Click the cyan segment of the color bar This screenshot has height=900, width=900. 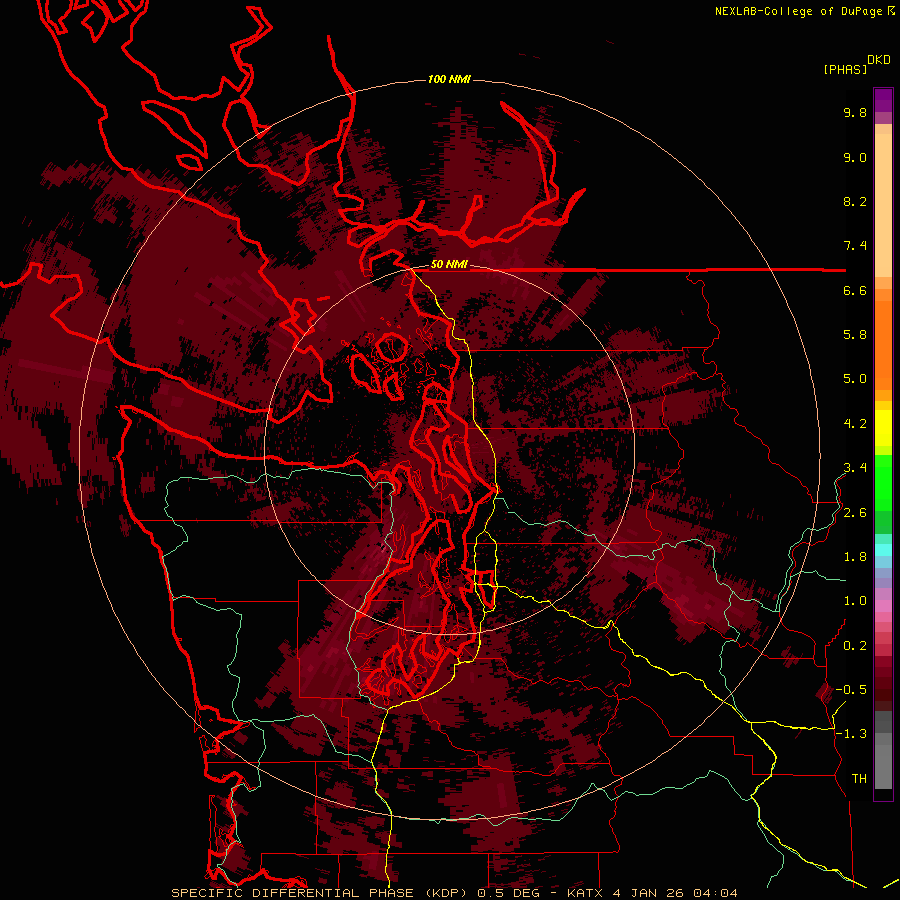coord(883,549)
